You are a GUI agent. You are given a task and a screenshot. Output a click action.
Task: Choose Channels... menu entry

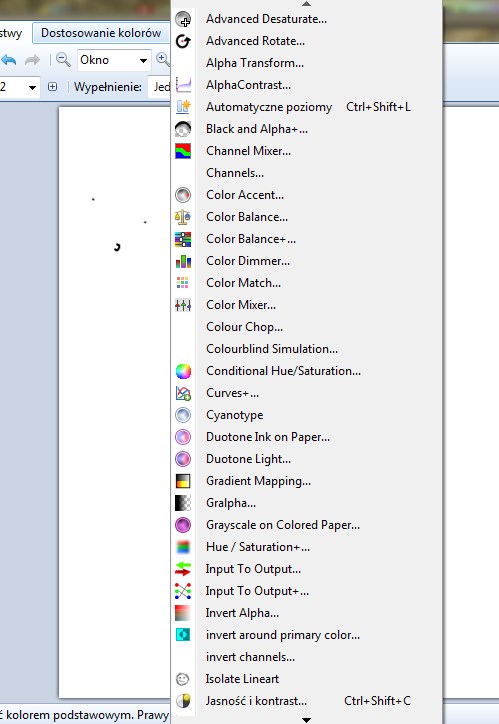pos(307,173)
